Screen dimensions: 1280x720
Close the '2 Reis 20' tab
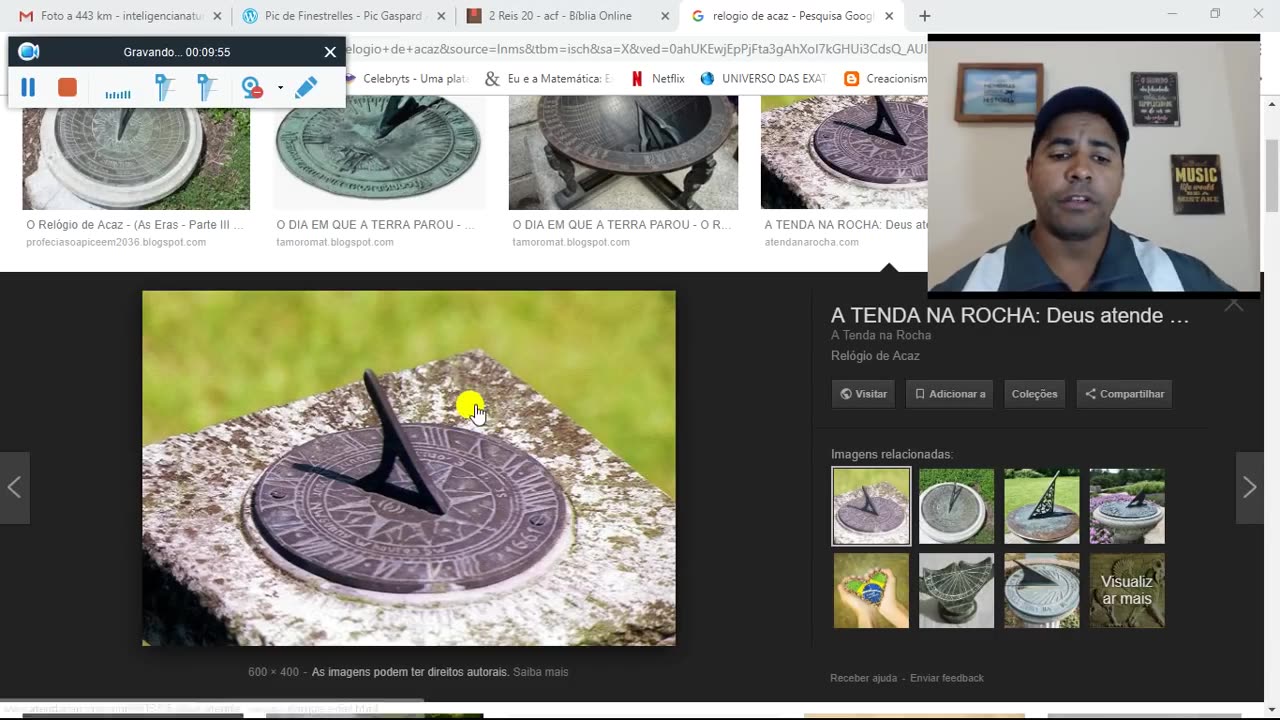point(665,16)
